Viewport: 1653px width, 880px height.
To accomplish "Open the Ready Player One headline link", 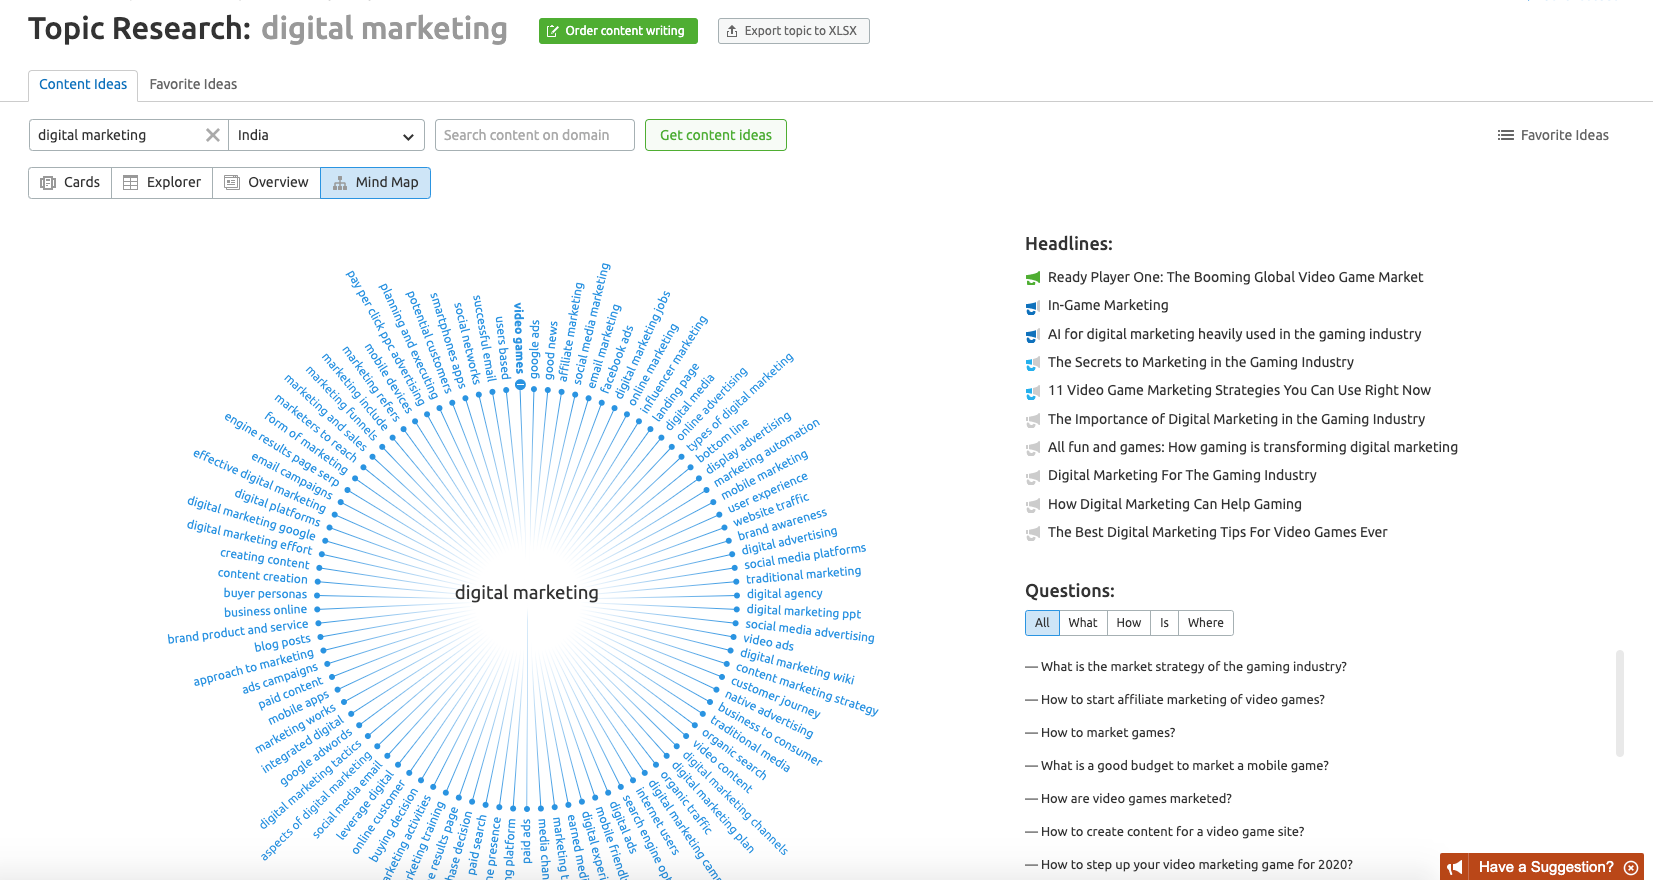I will [1235, 277].
